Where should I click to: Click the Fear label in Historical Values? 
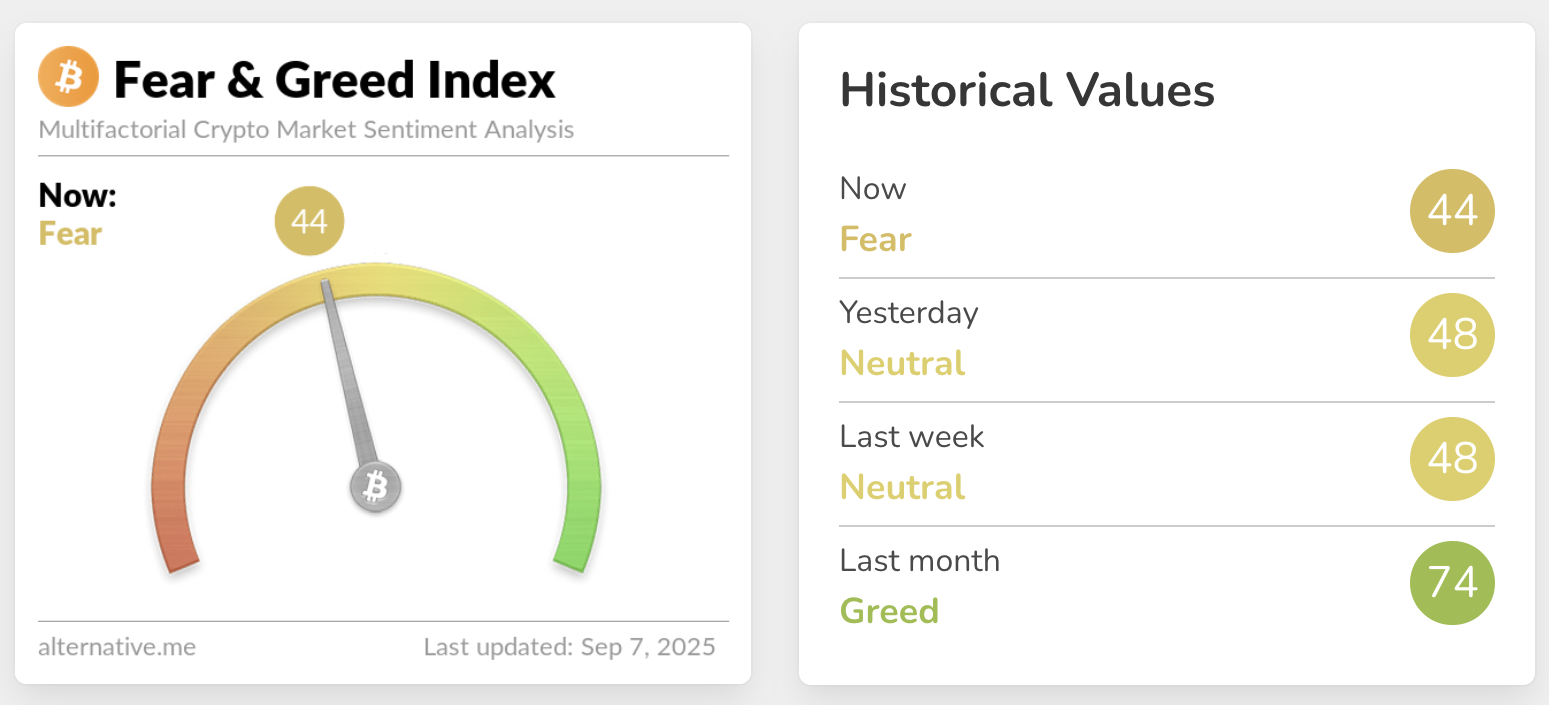coord(875,239)
